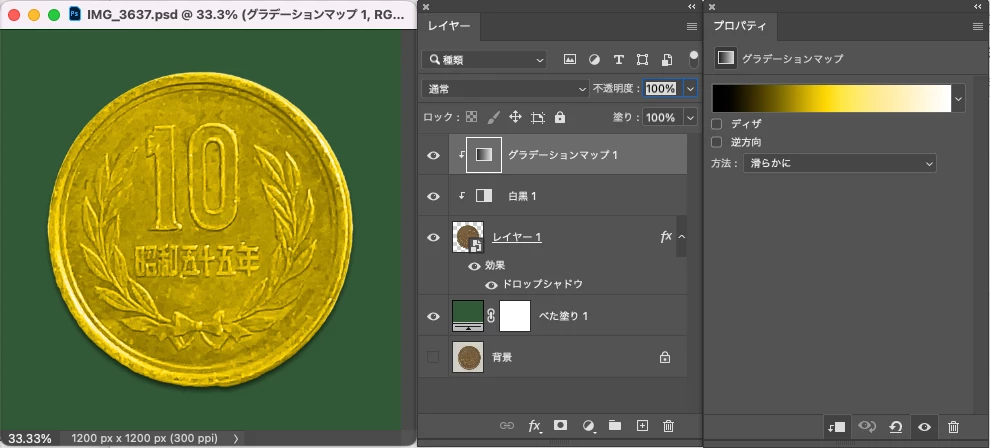Screen dimensions: 990x448
Task: Open the 通常 blend mode dropdown
Action: 505,89
